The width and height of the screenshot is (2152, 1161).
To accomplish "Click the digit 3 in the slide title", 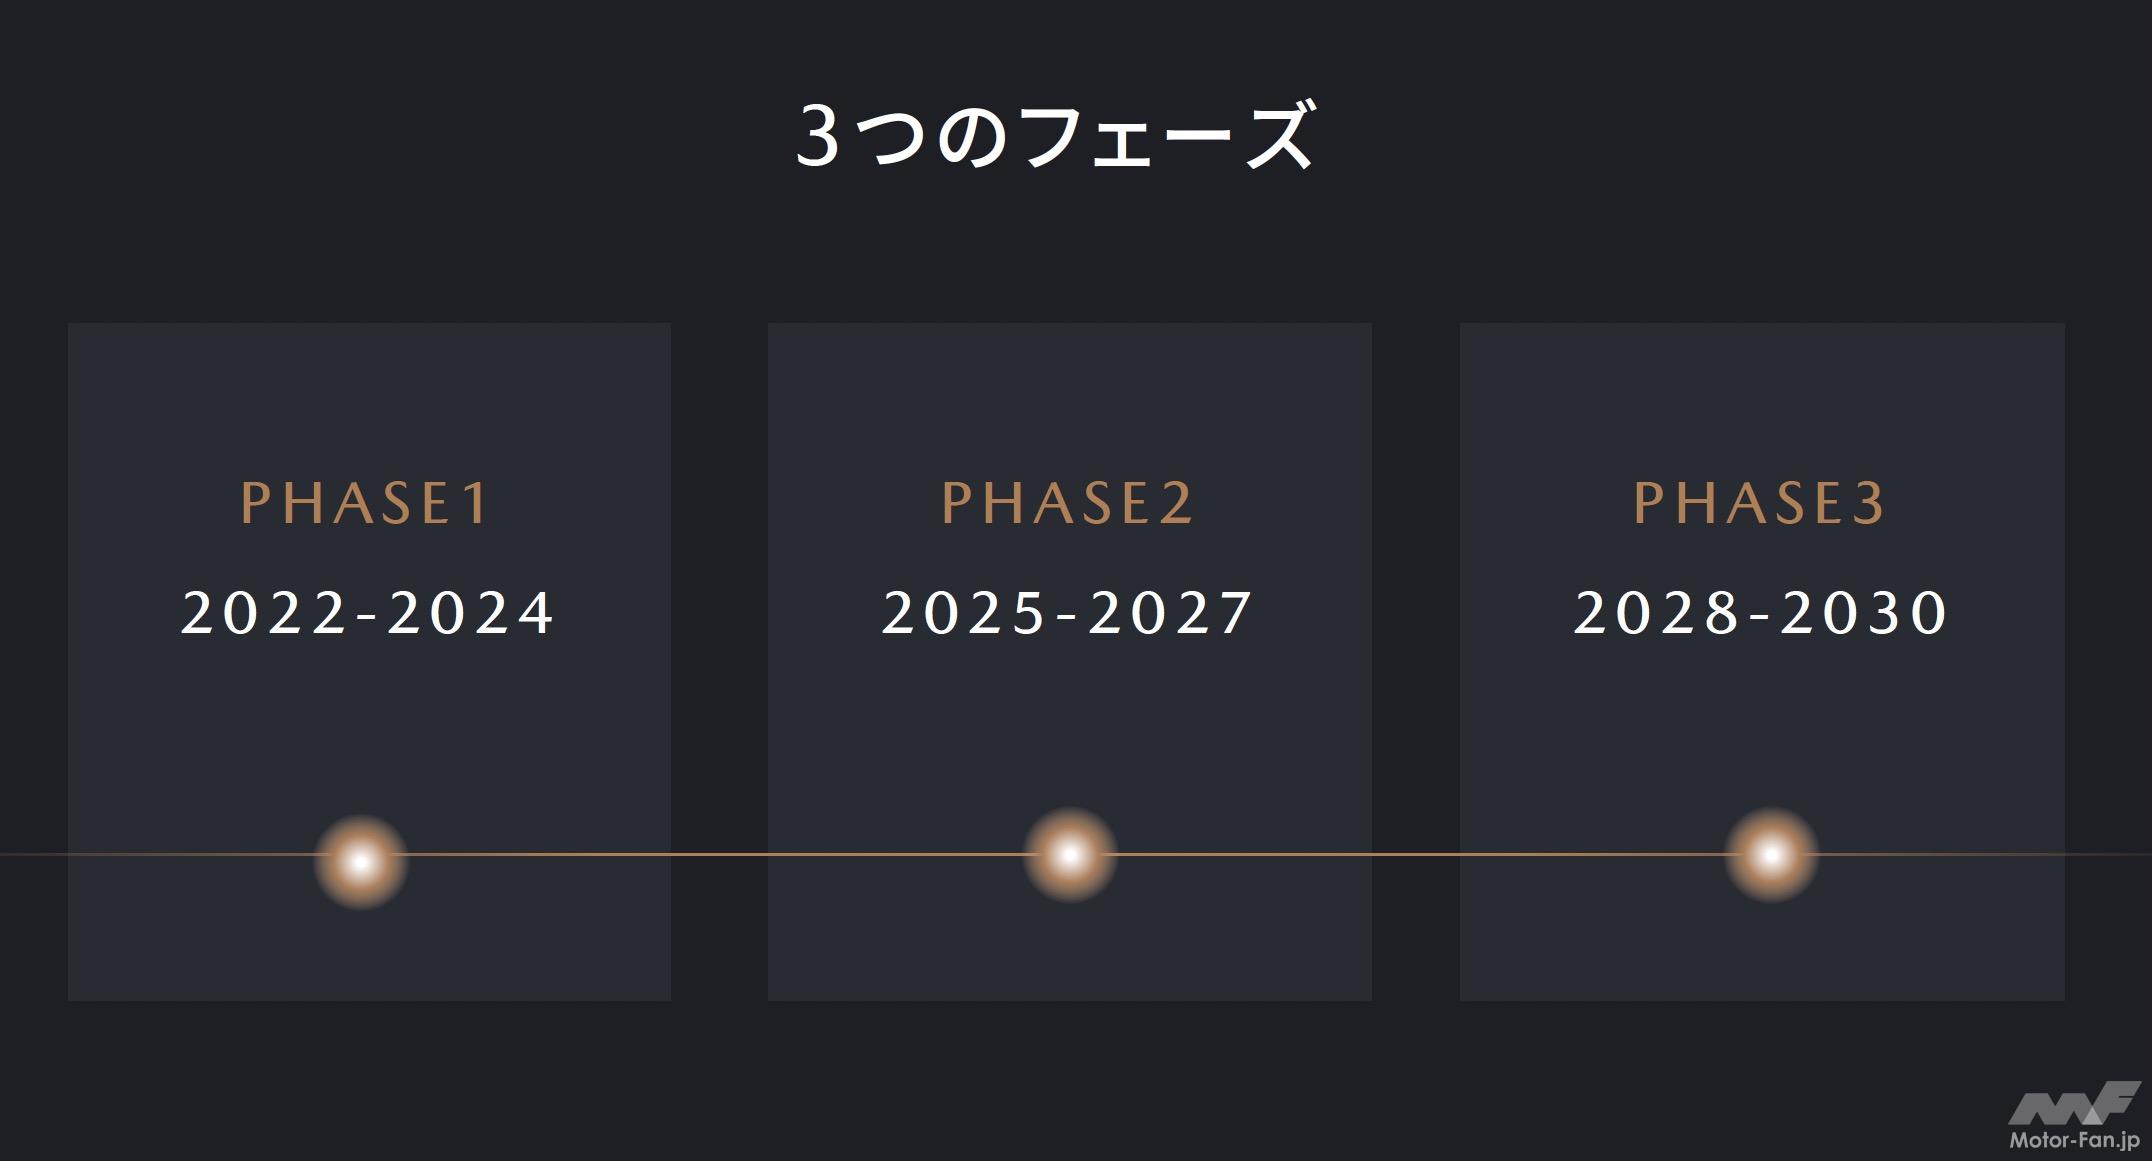I will click(x=818, y=137).
